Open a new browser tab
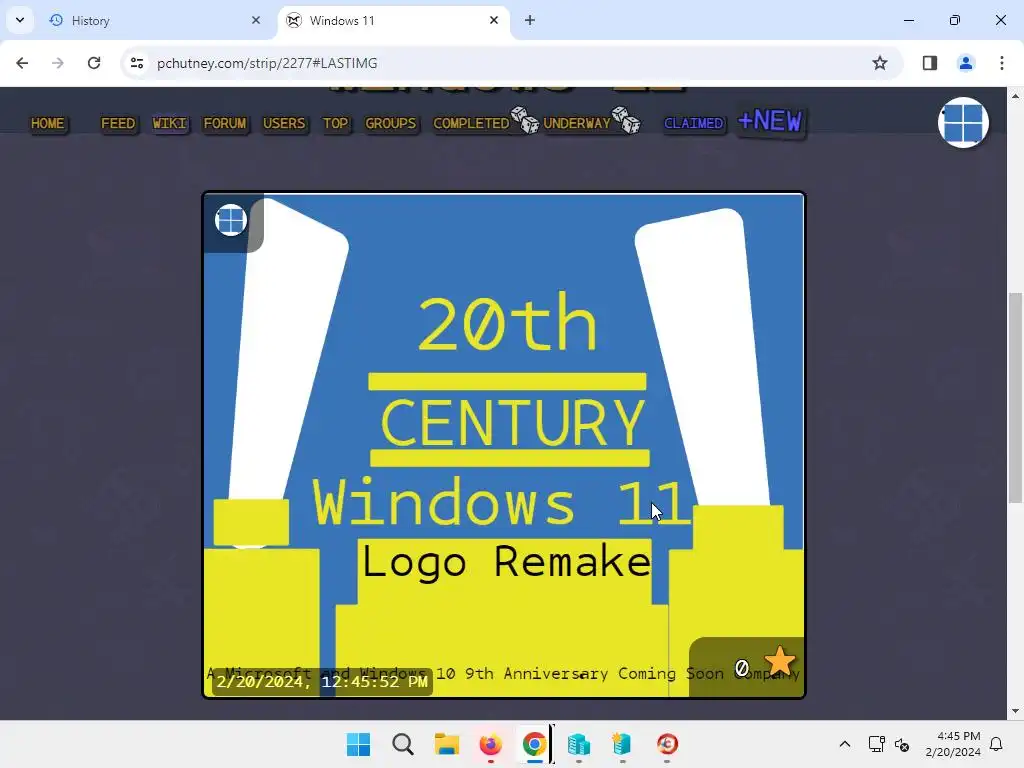 coord(530,20)
